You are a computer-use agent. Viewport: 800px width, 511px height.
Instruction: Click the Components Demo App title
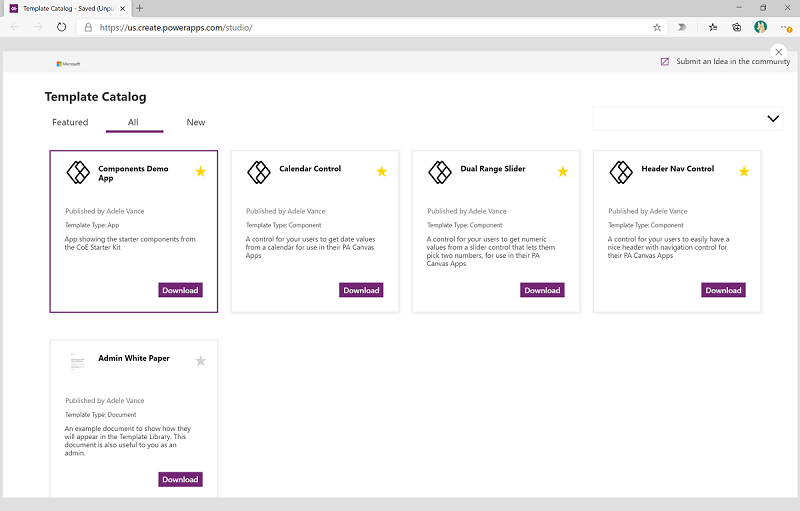pyautogui.click(x=133, y=173)
